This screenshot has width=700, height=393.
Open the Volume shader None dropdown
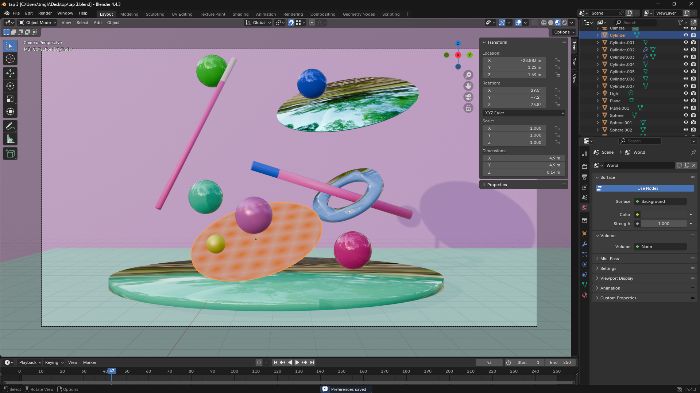point(660,246)
